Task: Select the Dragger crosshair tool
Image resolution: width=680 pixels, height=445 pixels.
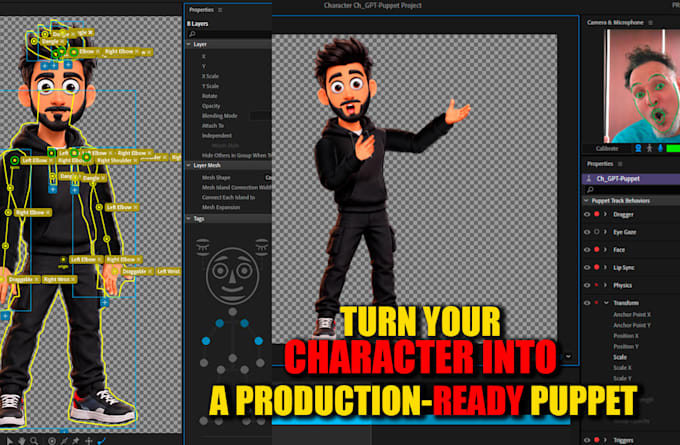Action: pos(88,441)
